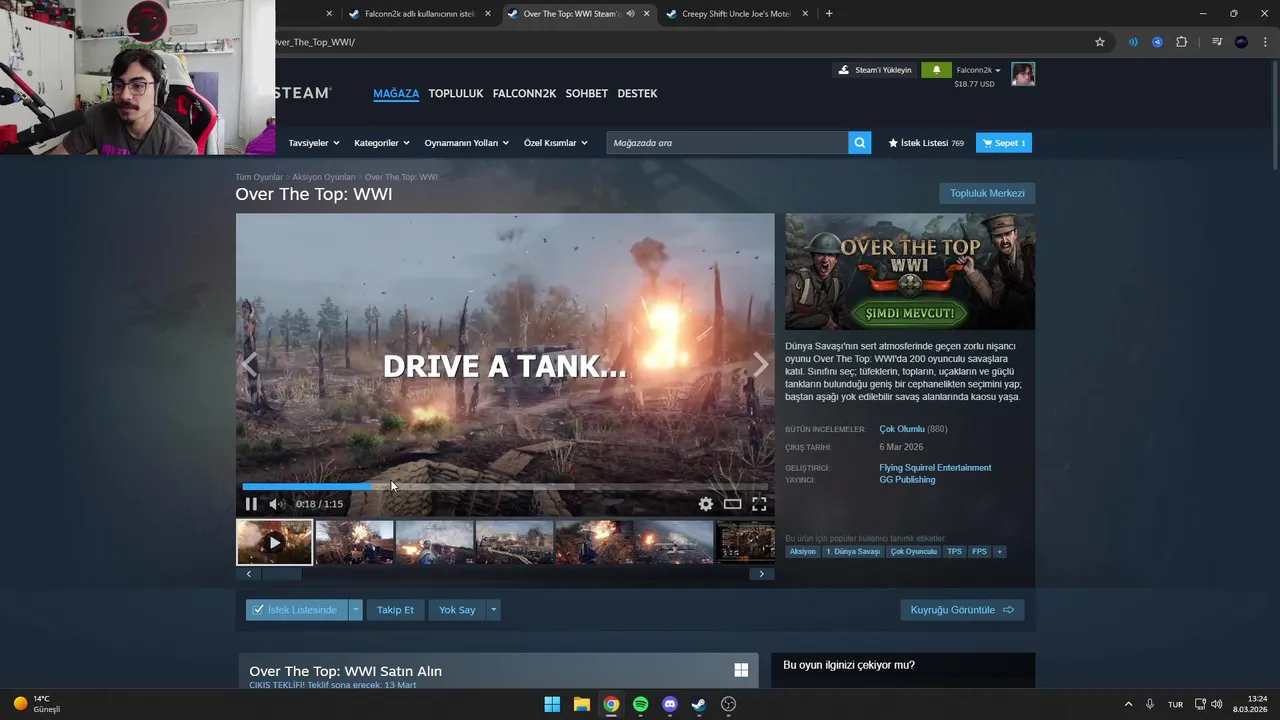Open the DESTEK menu item
The width and height of the screenshot is (1280, 720).
point(637,93)
